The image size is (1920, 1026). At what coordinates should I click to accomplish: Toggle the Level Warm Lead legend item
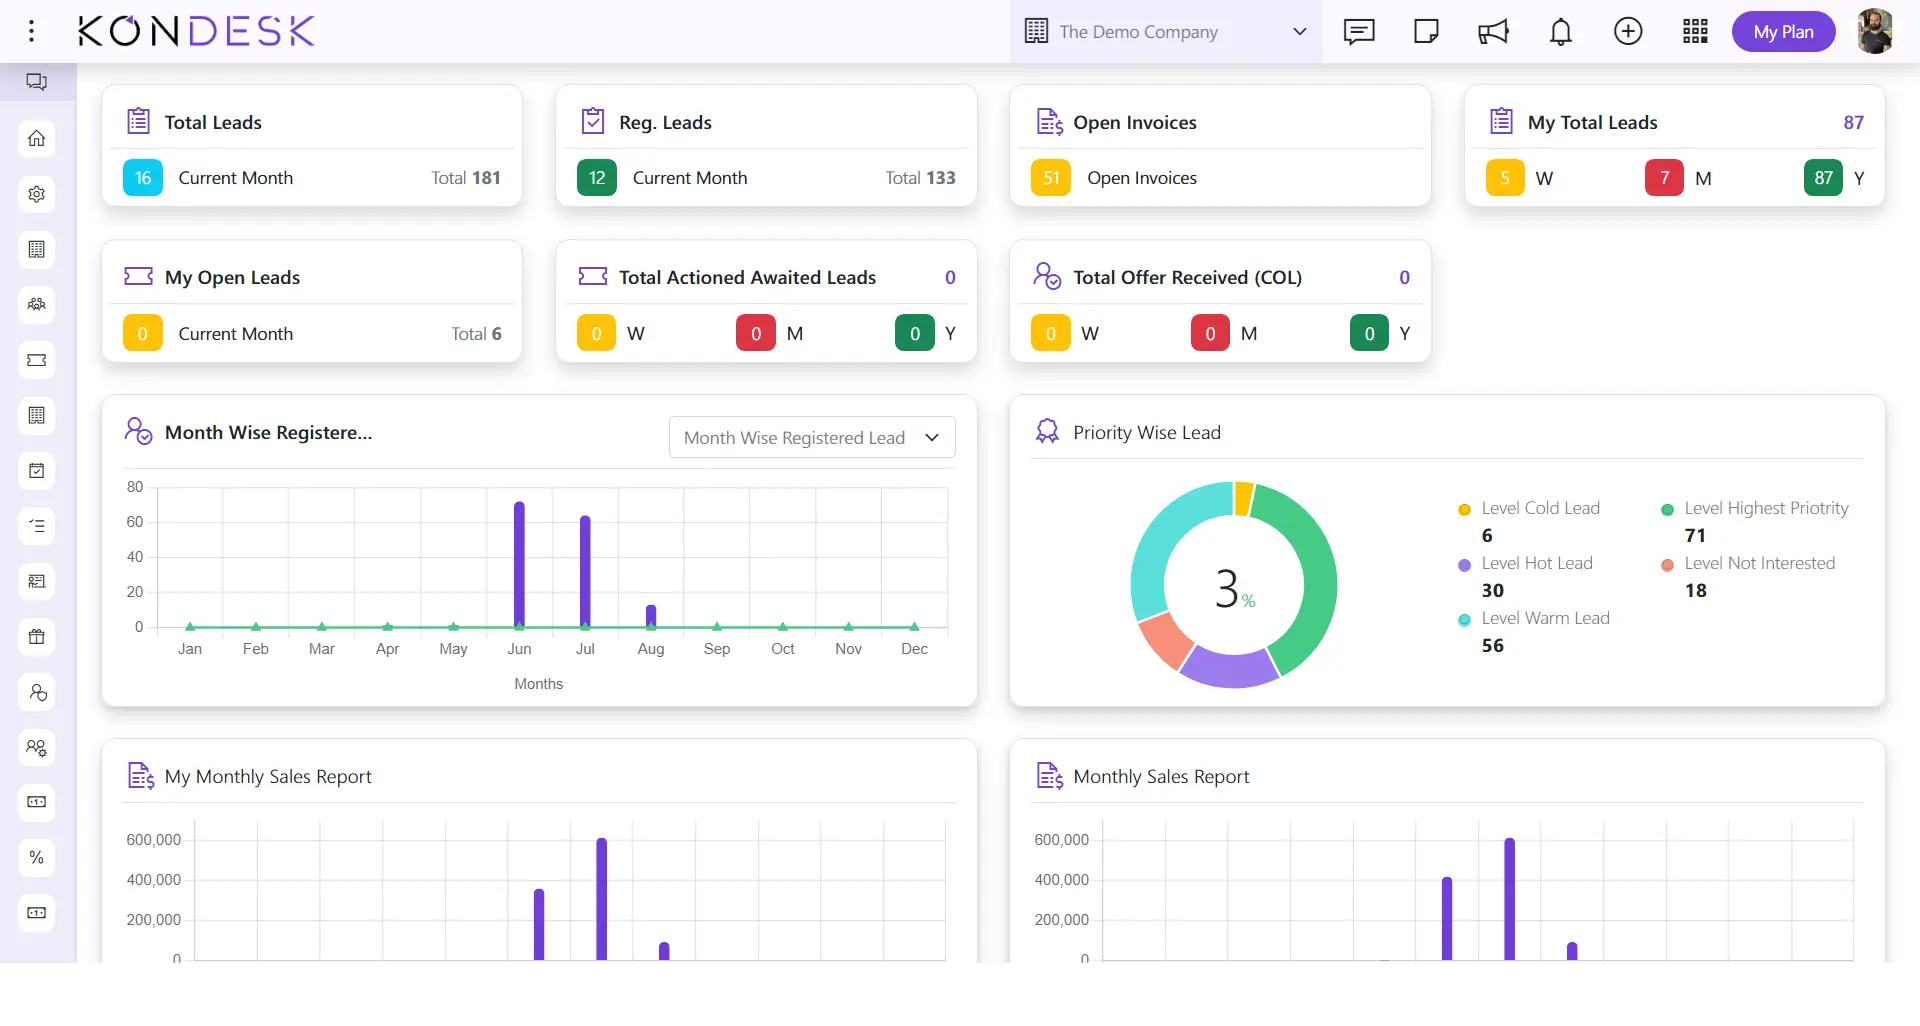pyautogui.click(x=1545, y=619)
